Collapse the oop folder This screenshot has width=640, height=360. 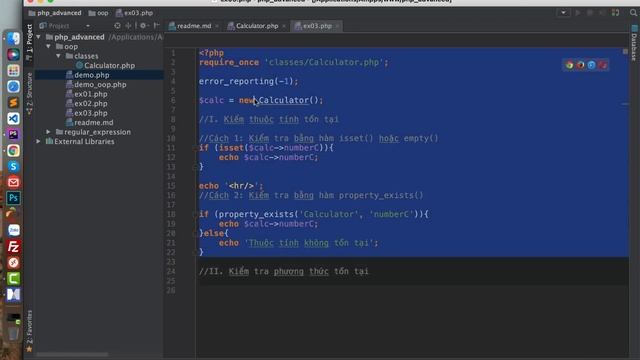coord(49,47)
